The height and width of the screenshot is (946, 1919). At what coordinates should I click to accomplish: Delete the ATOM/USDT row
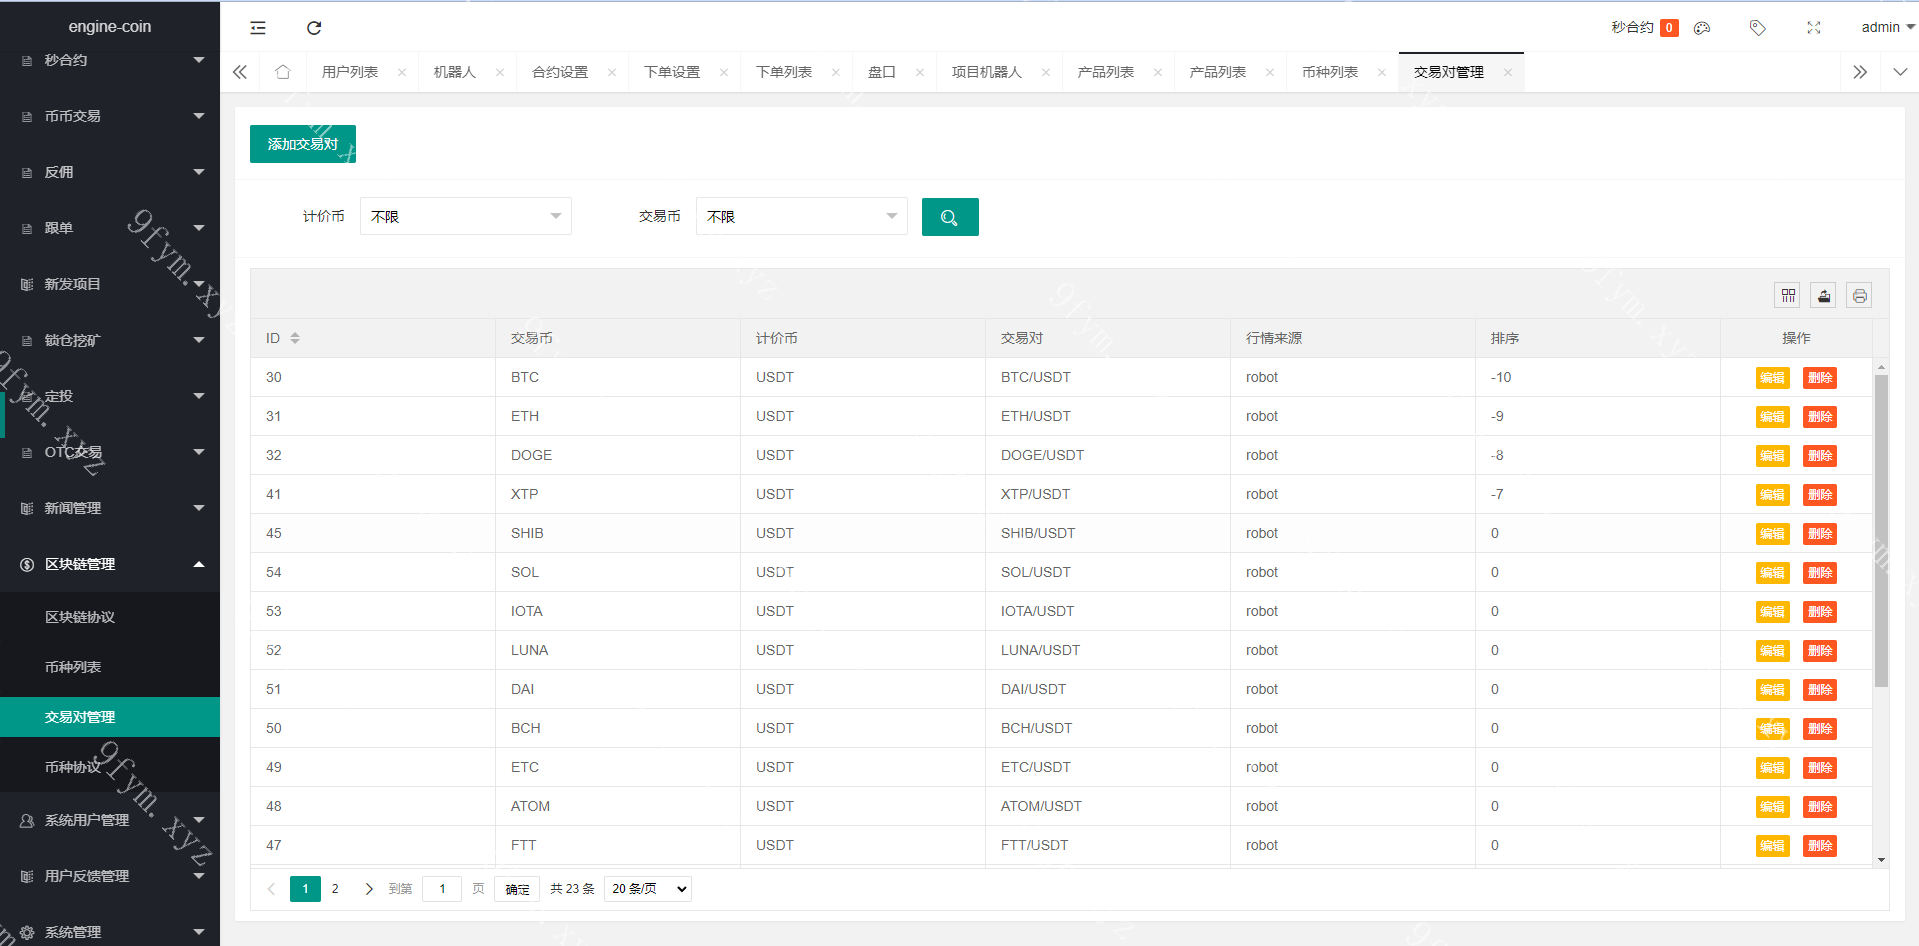coord(1820,807)
